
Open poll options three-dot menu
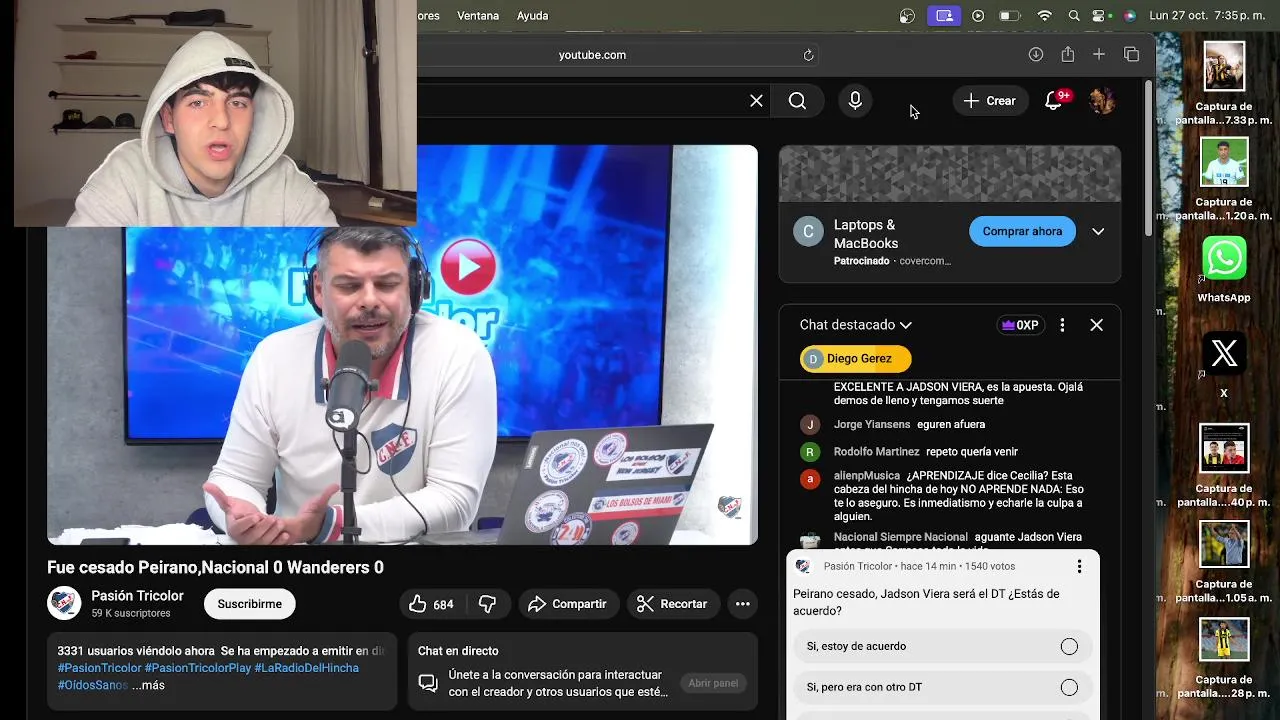pos(1079,567)
